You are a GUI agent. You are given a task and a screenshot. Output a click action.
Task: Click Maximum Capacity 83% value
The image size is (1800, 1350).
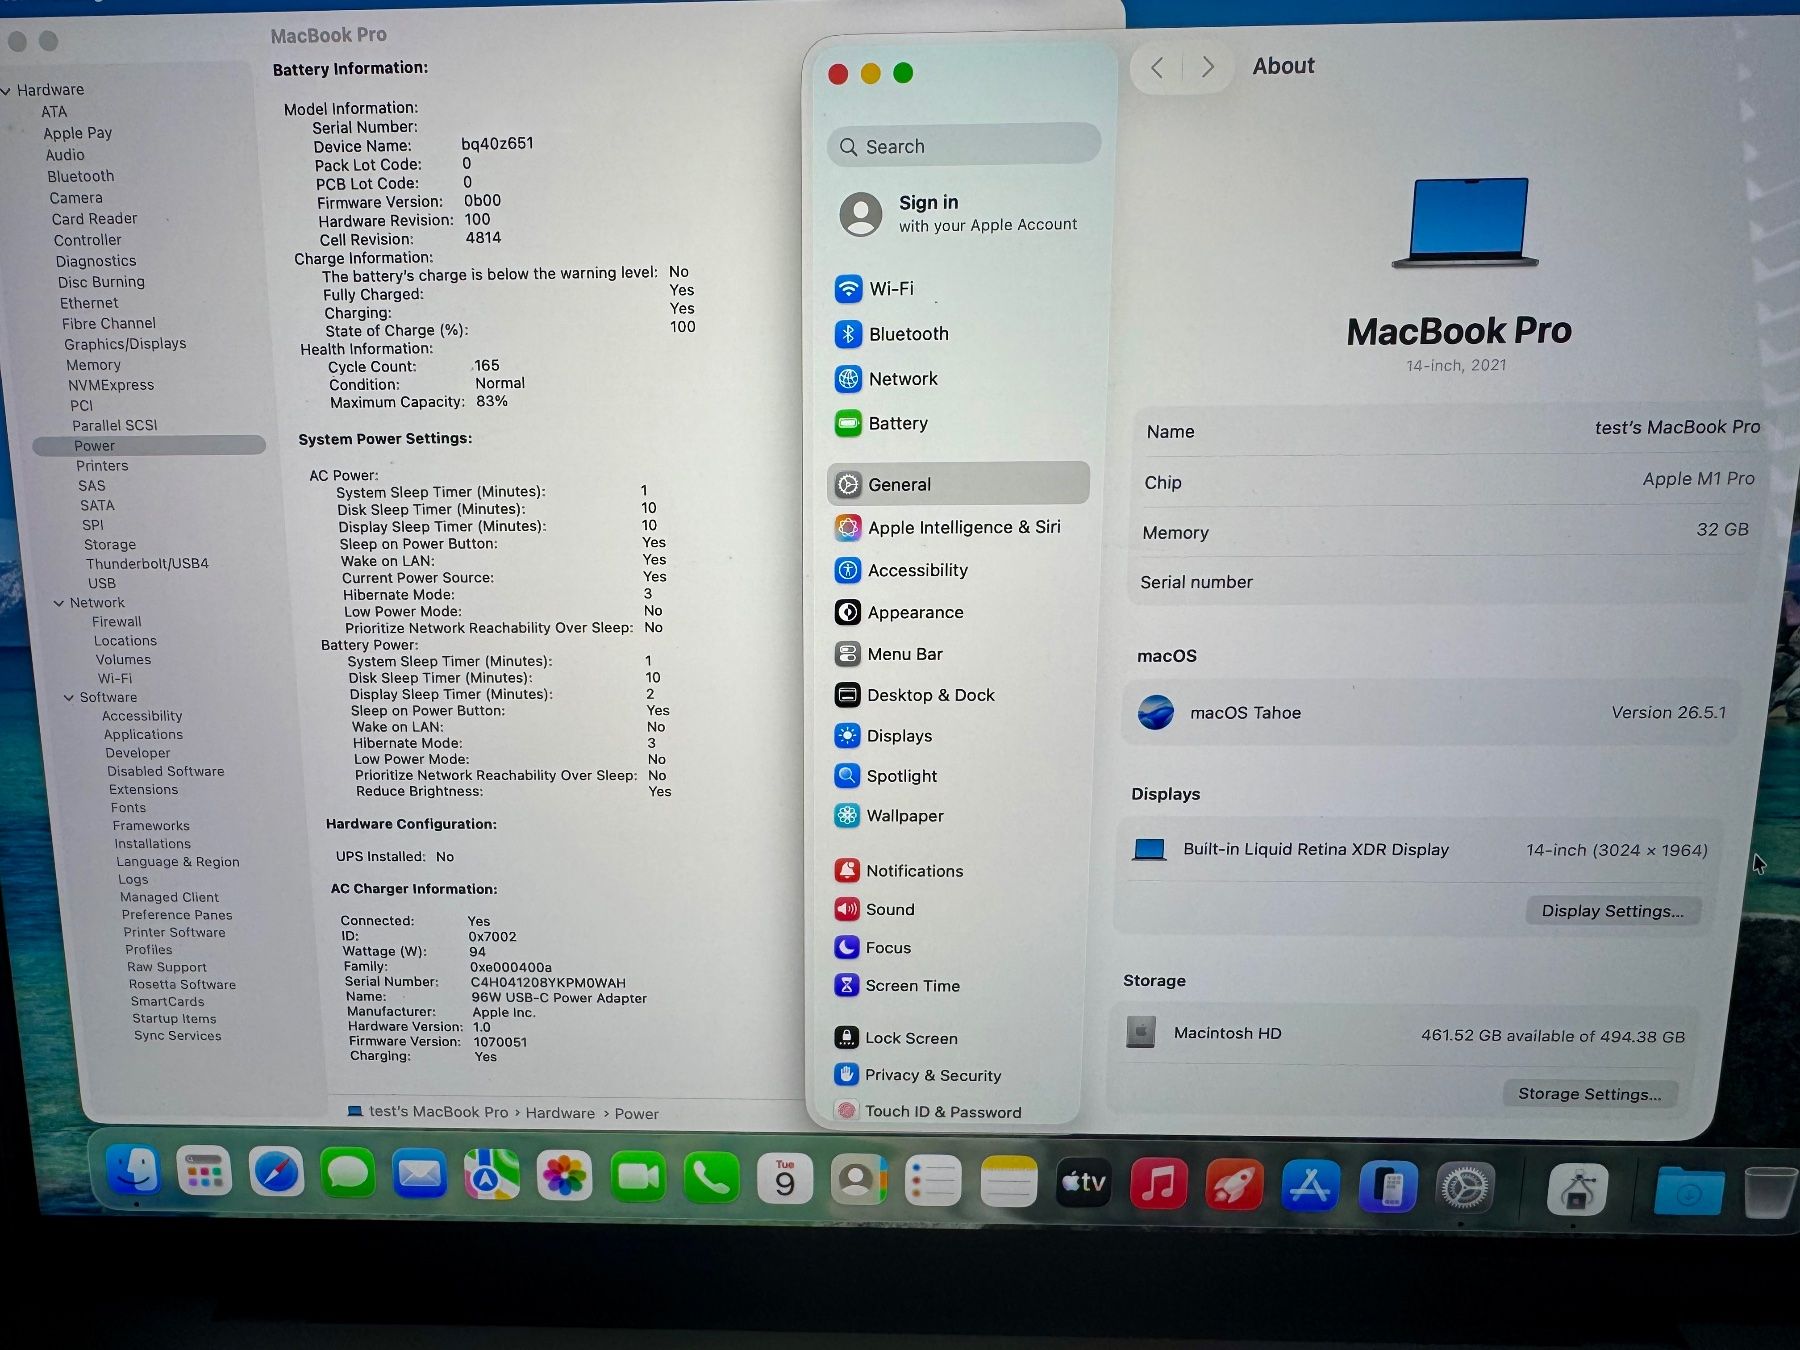point(492,401)
